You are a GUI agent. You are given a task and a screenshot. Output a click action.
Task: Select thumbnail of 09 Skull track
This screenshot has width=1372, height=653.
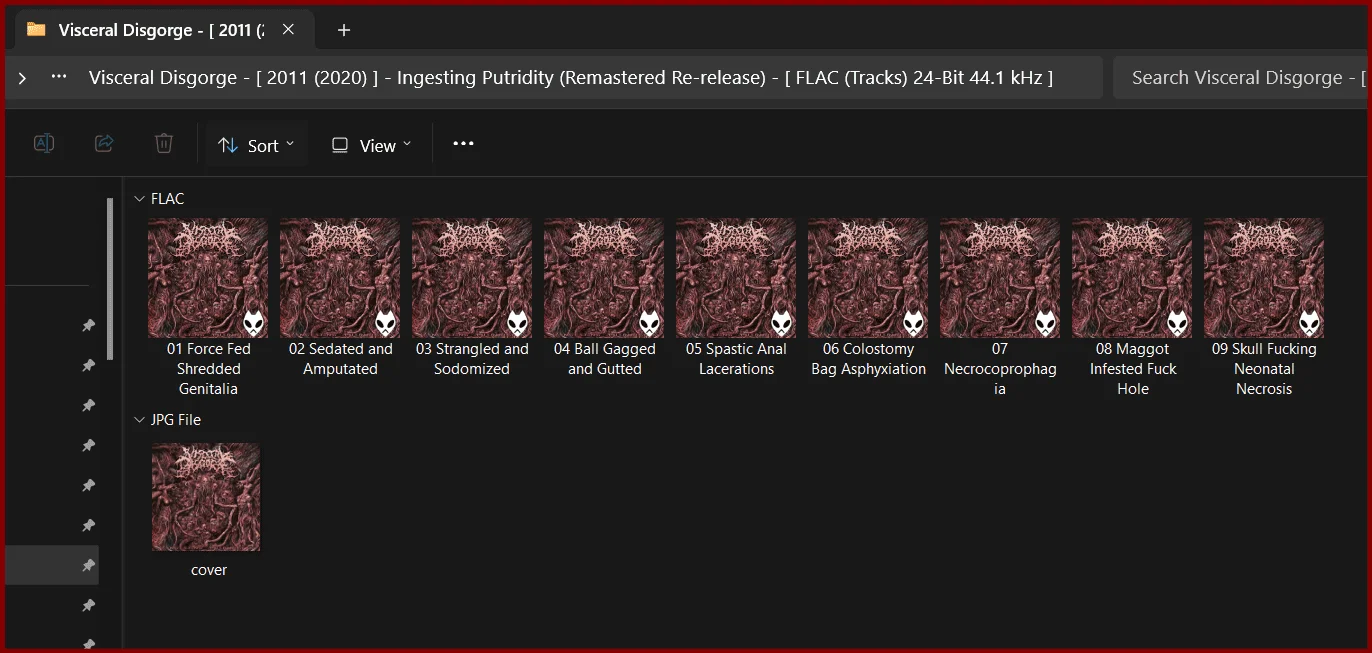(x=1264, y=278)
